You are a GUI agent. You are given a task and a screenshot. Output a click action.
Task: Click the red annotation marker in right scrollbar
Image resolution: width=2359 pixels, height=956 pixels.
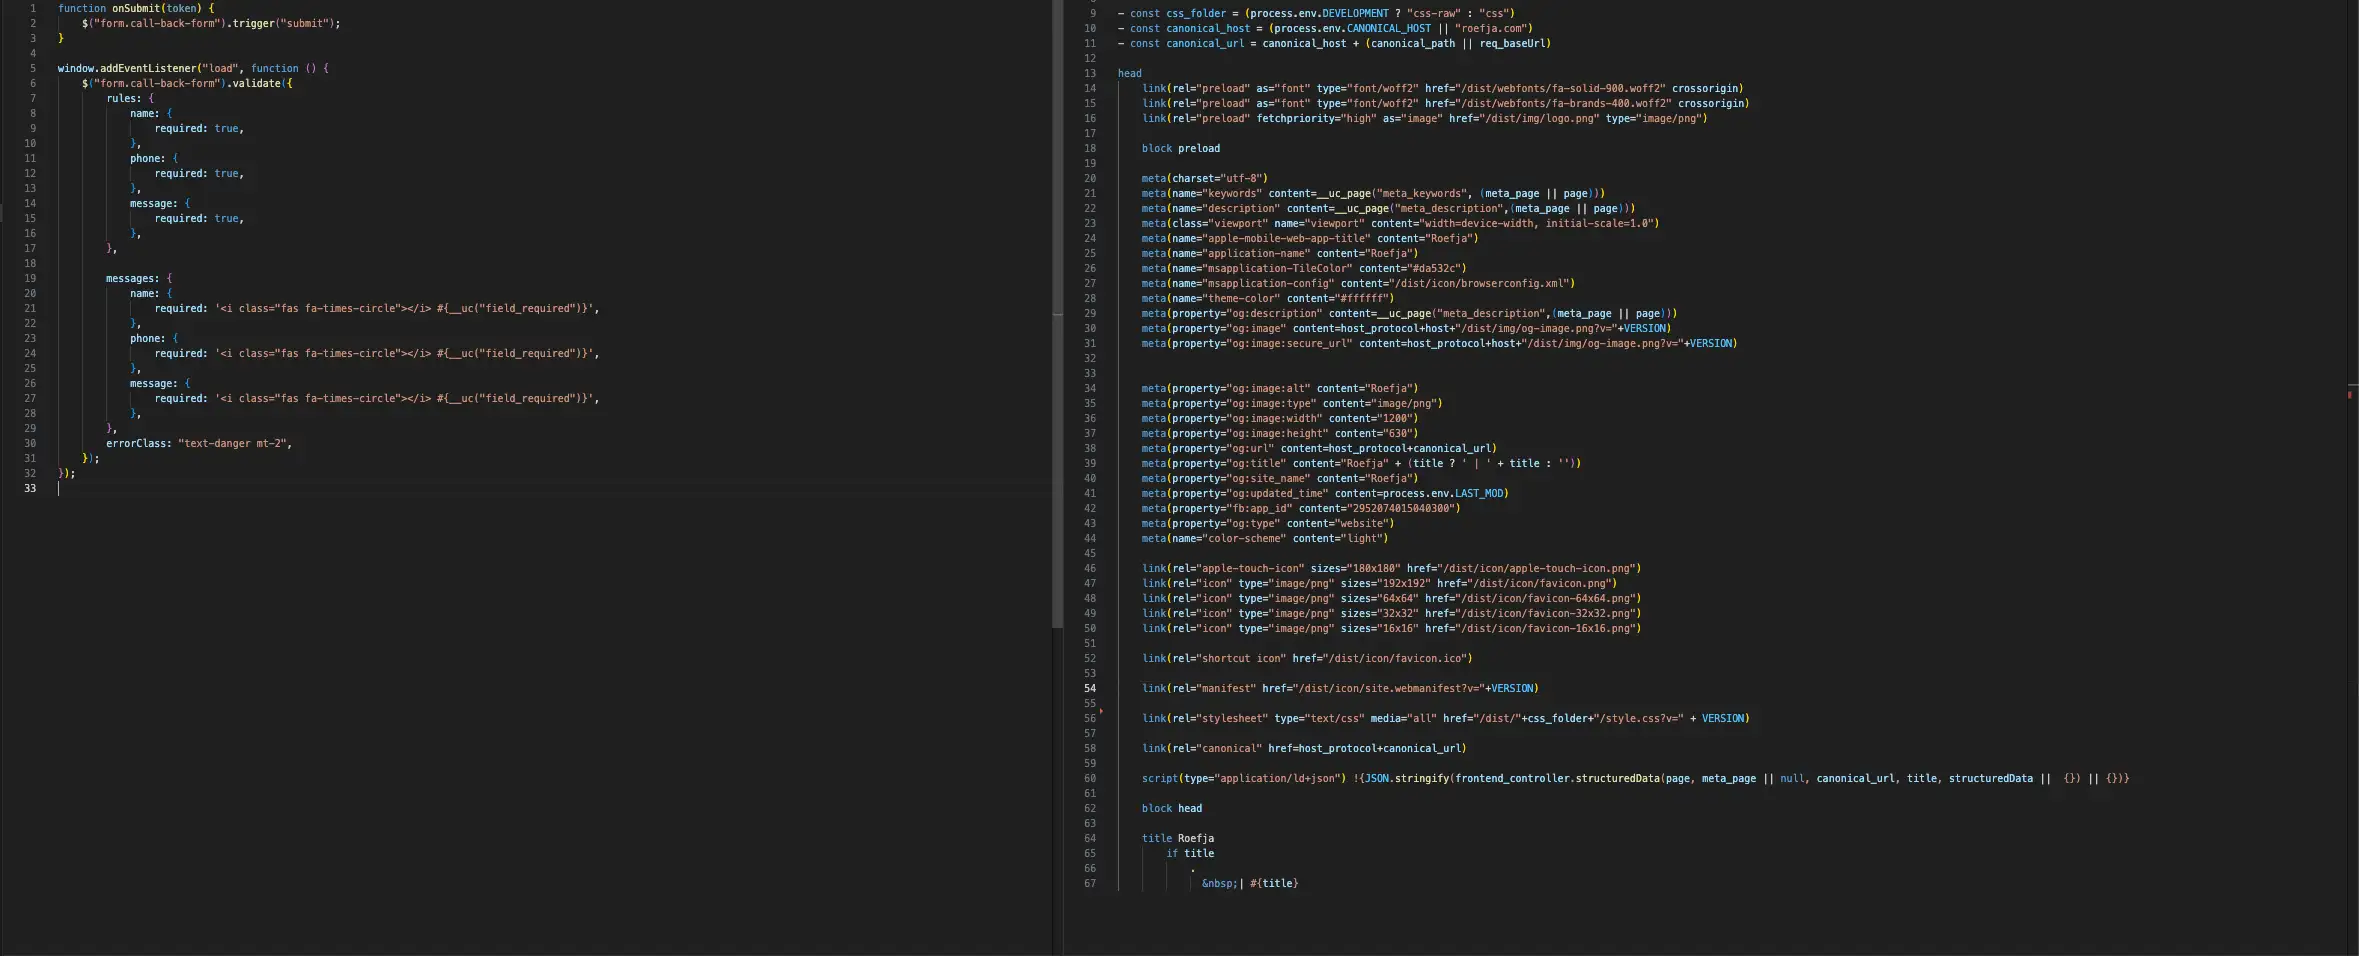tap(2348, 396)
